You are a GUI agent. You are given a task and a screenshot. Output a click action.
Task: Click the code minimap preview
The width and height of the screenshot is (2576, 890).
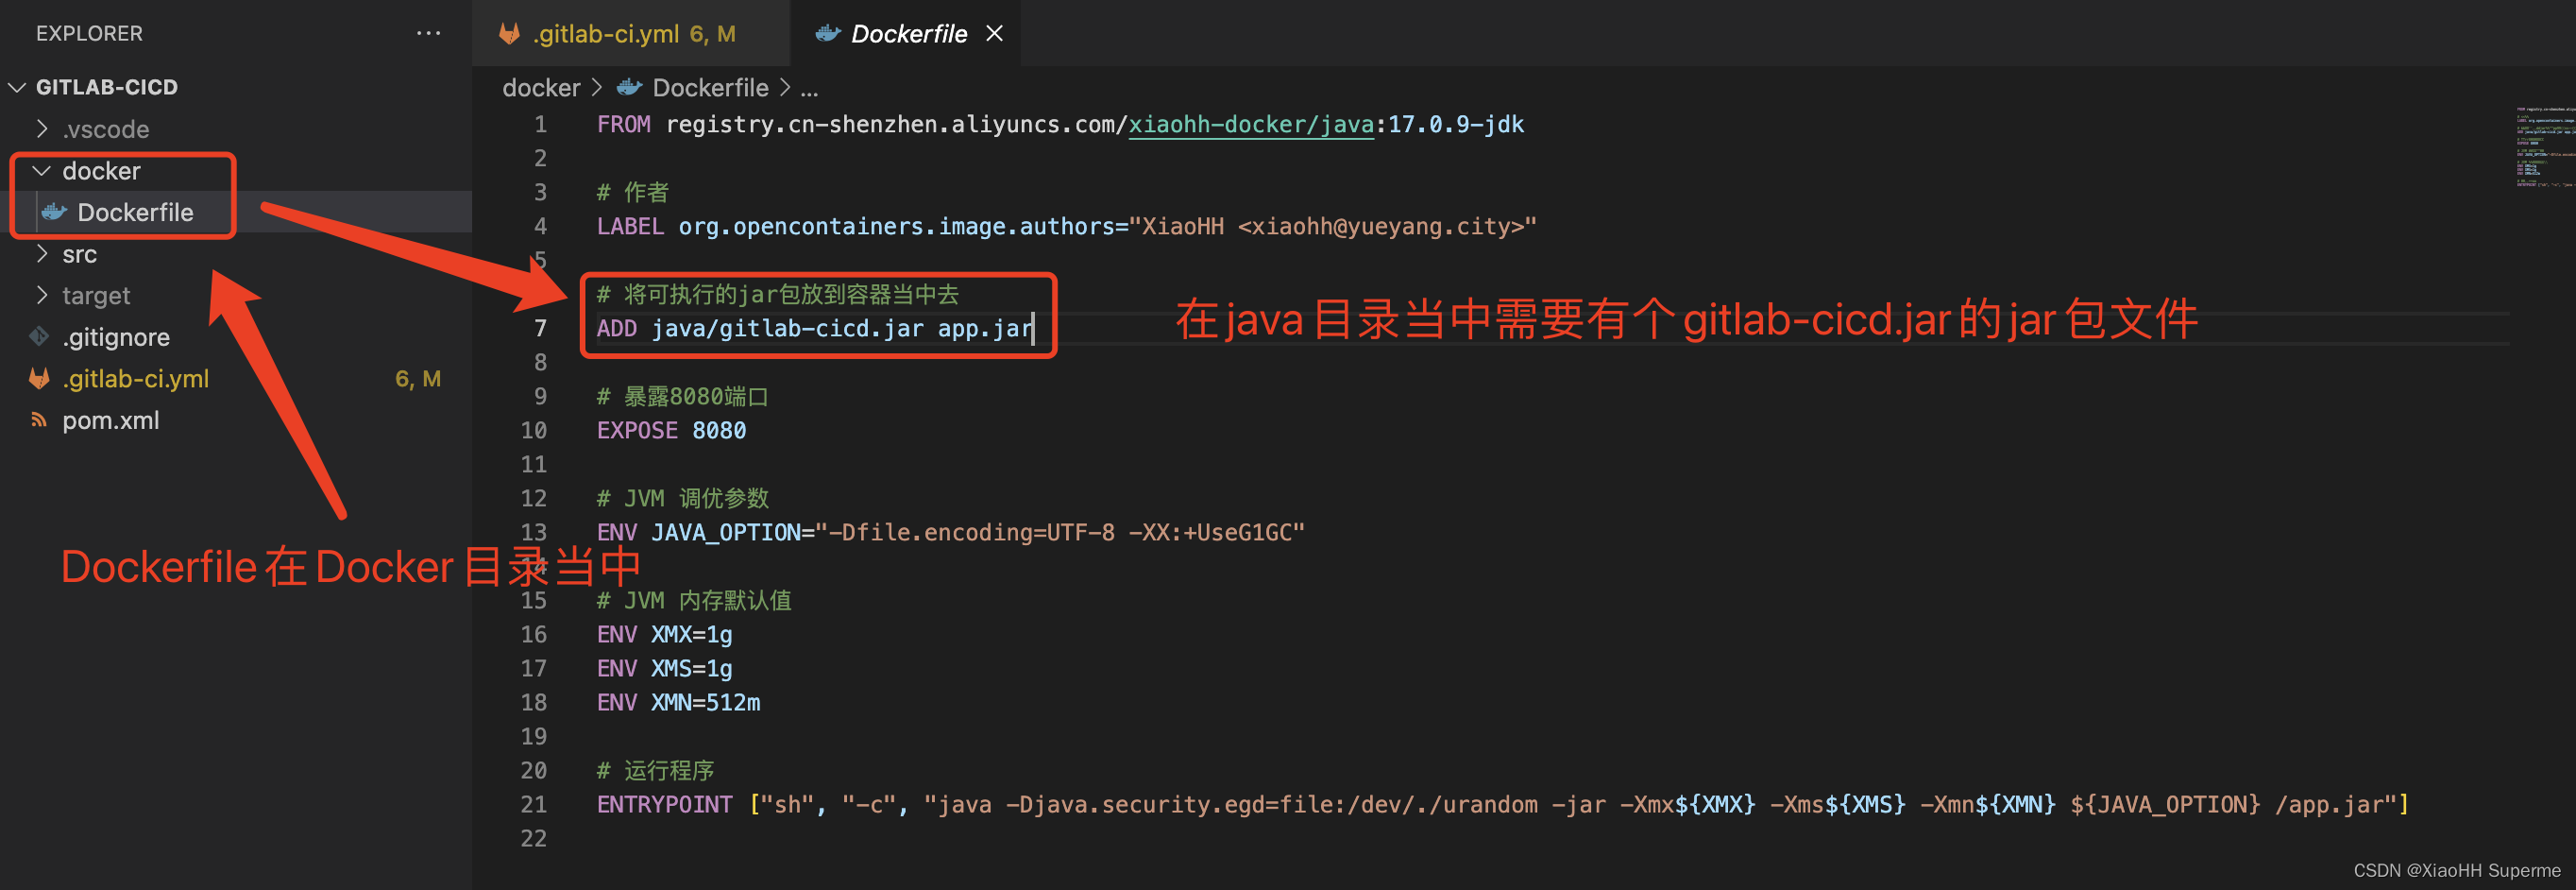click(x=2544, y=146)
